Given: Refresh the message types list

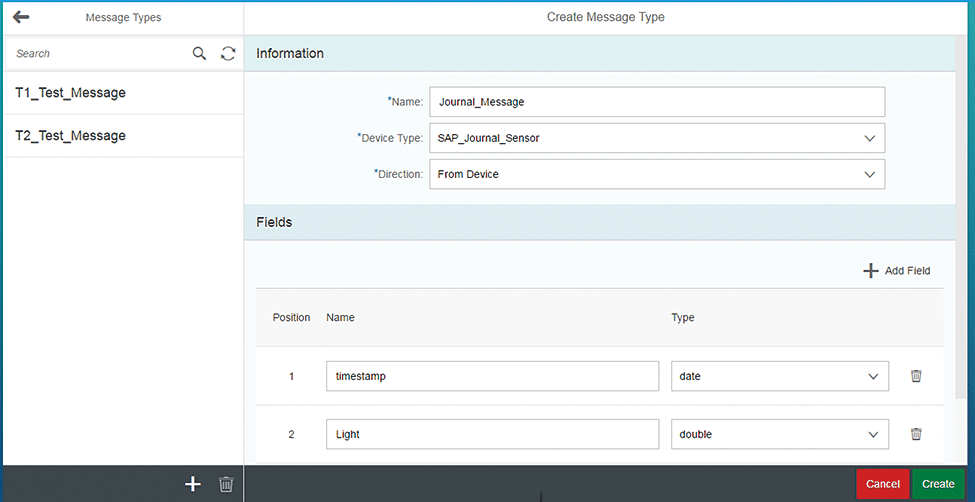Looking at the screenshot, I should [x=228, y=54].
